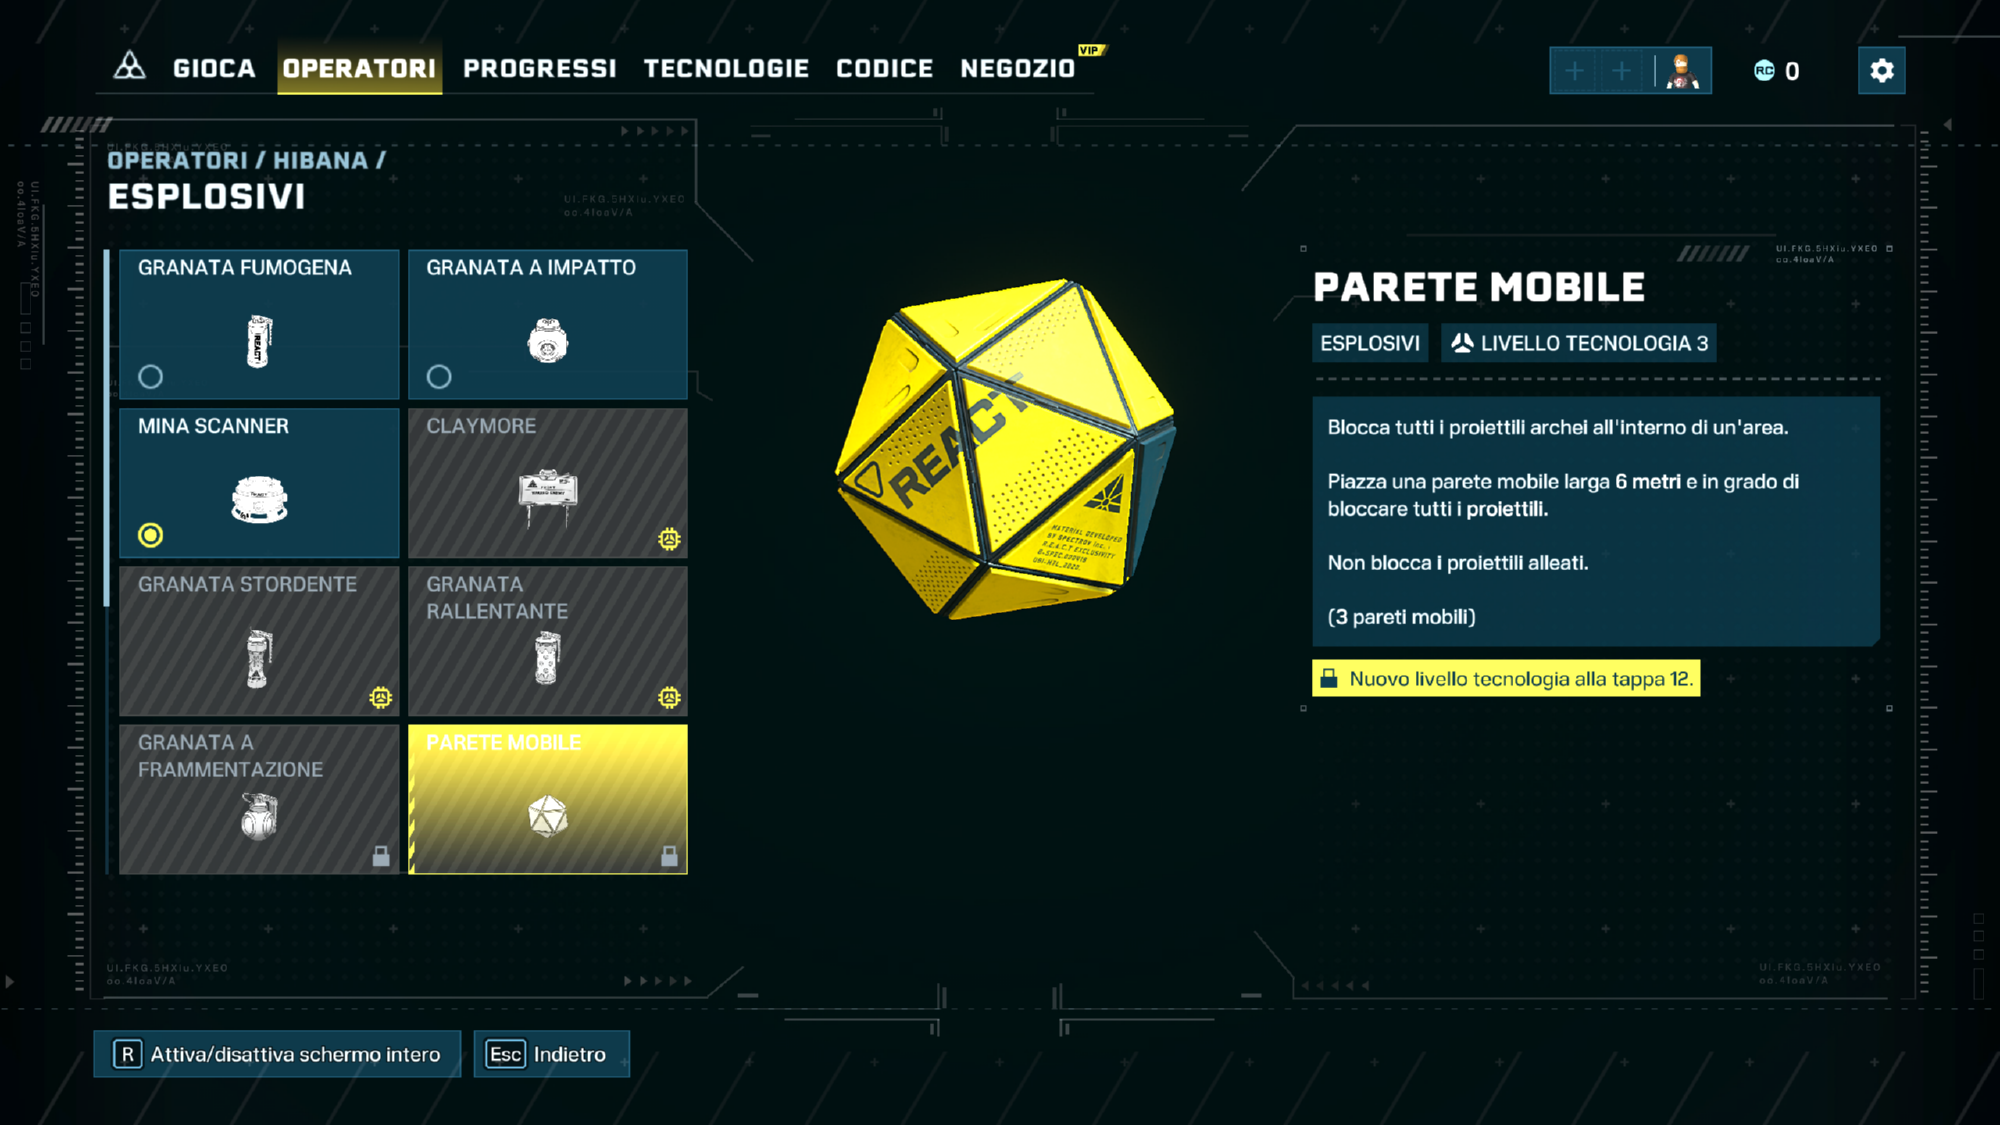Click the stun grenade icon
Screen dimensions: 2000x1125
point(259,658)
